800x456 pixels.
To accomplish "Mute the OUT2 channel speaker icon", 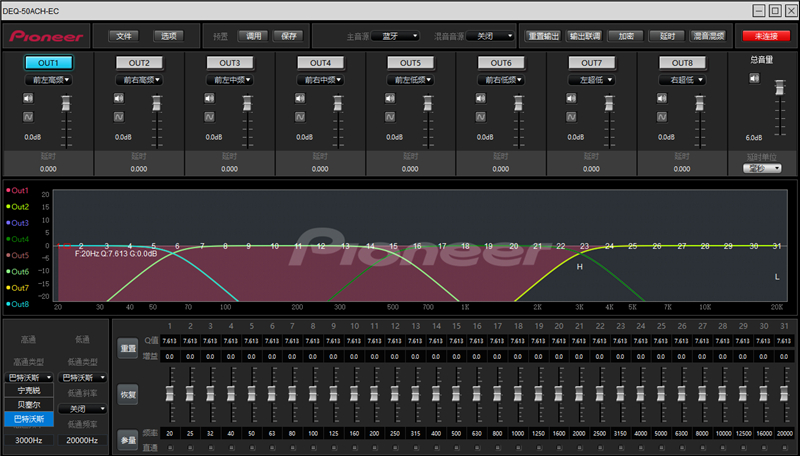I will click(119, 98).
